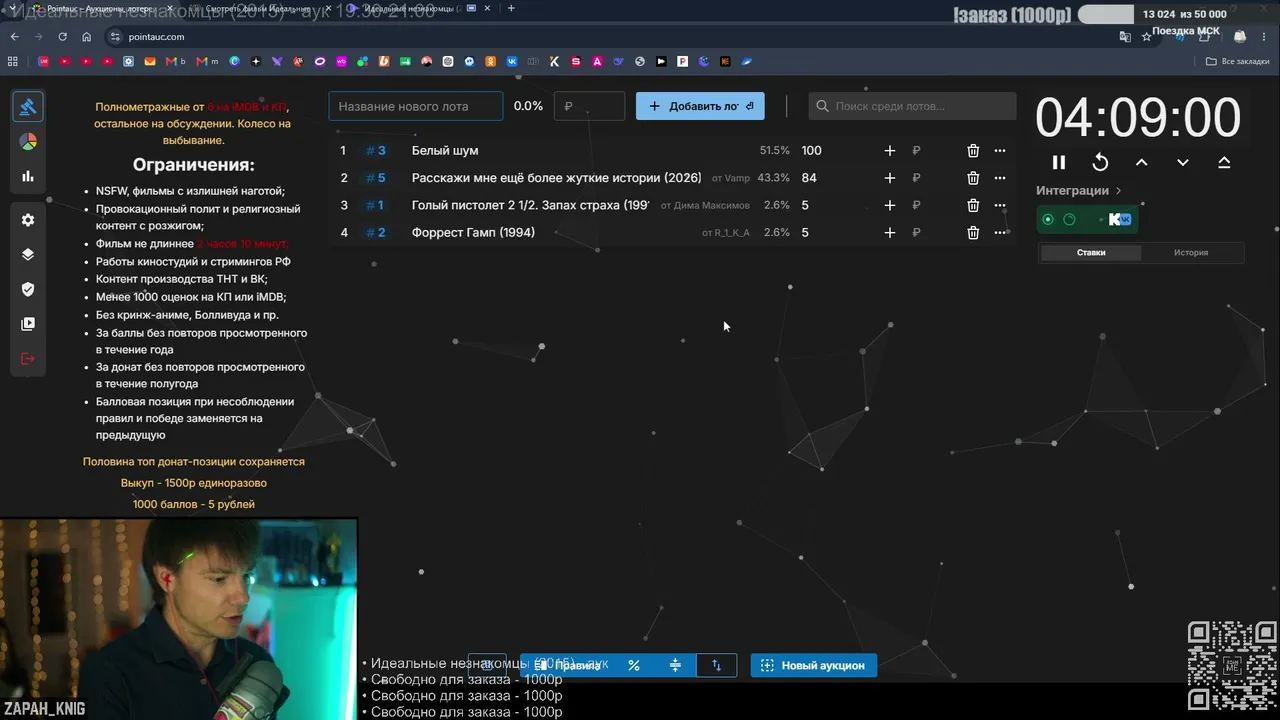Delete the Расскажи мне ещё lot

point(973,178)
